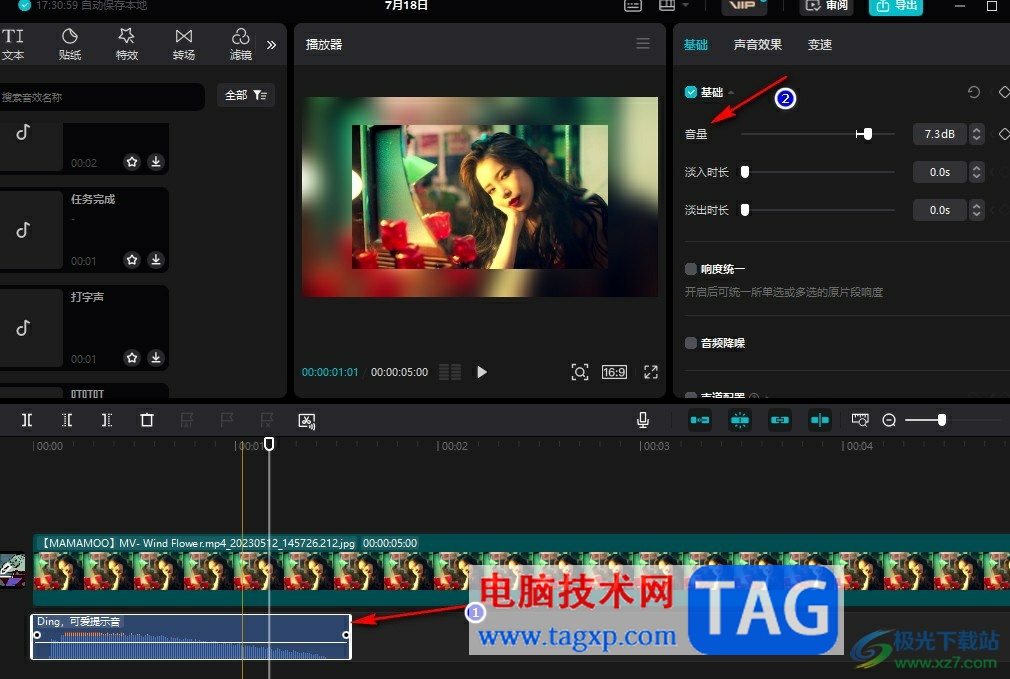Image resolution: width=1010 pixels, height=679 pixels.
Task: Open the 转场 transitions tab
Action: (x=184, y=44)
